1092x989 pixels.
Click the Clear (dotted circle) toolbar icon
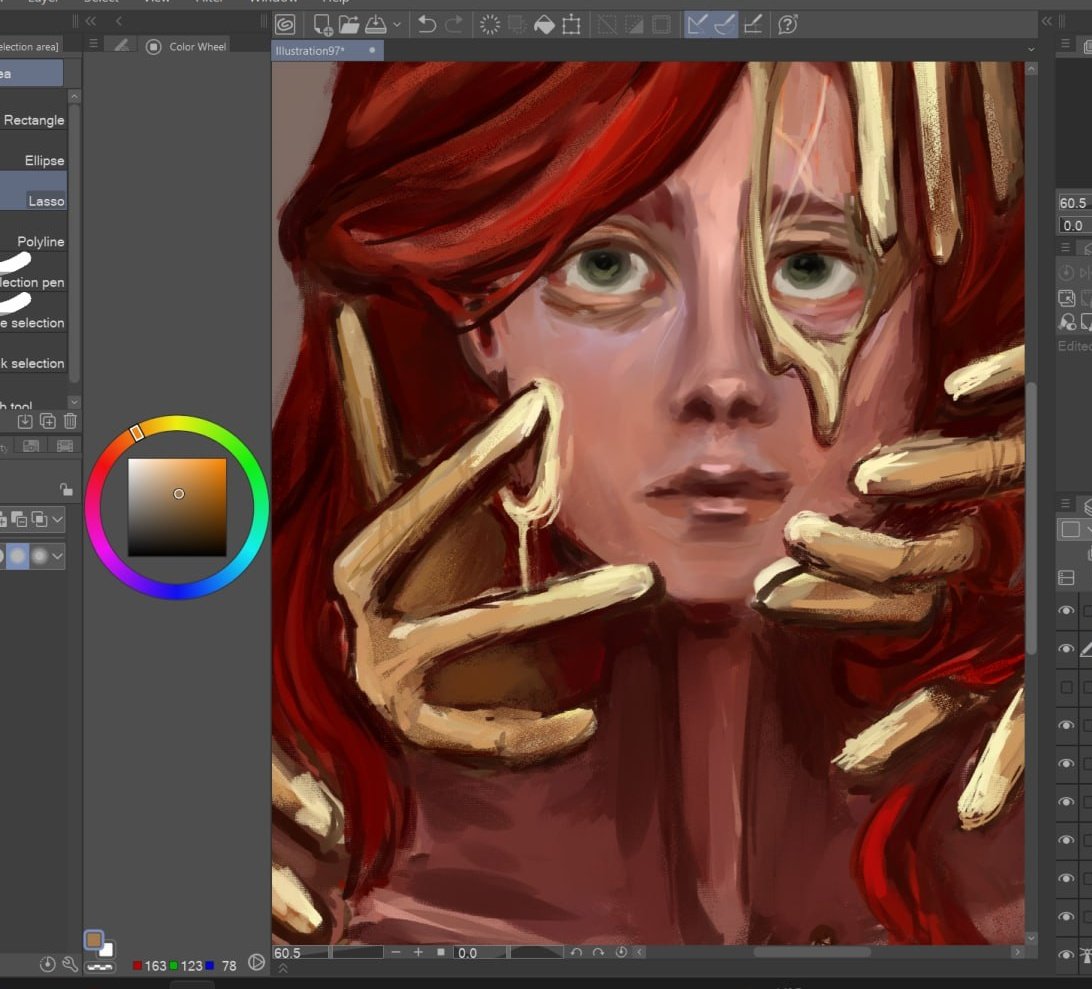490,25
